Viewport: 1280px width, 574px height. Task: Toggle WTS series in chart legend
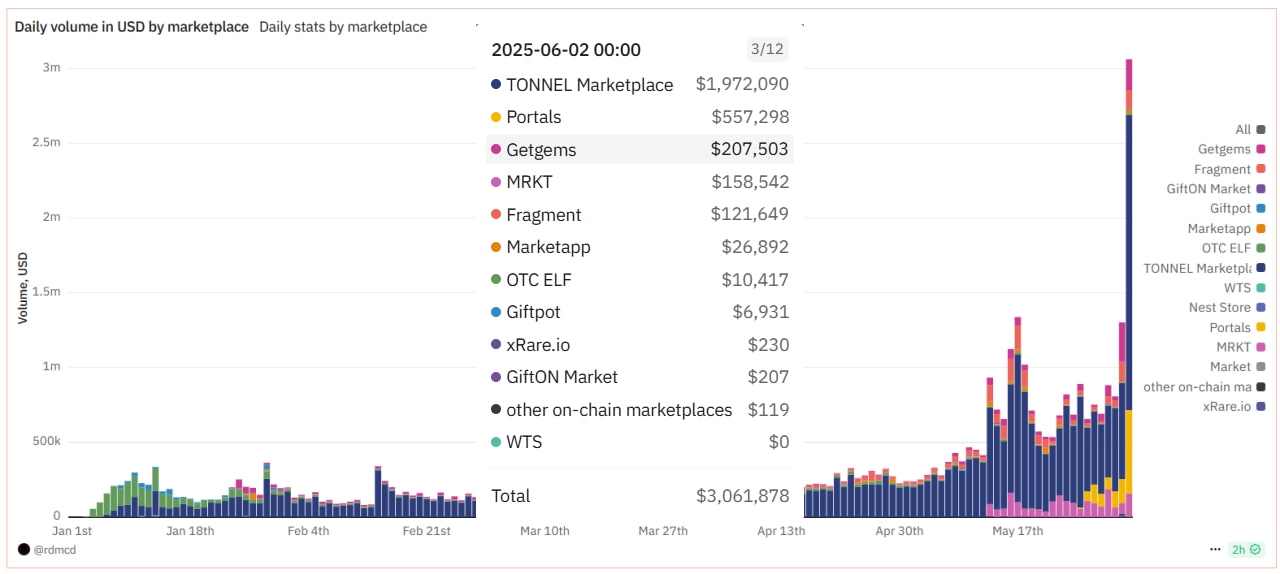click(1244, 287)
